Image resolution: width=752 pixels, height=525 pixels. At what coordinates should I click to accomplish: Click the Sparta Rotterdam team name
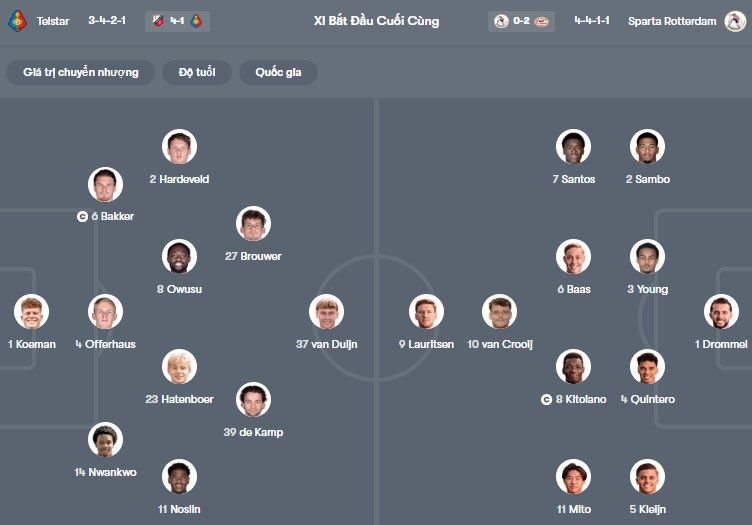coord(671,20)
